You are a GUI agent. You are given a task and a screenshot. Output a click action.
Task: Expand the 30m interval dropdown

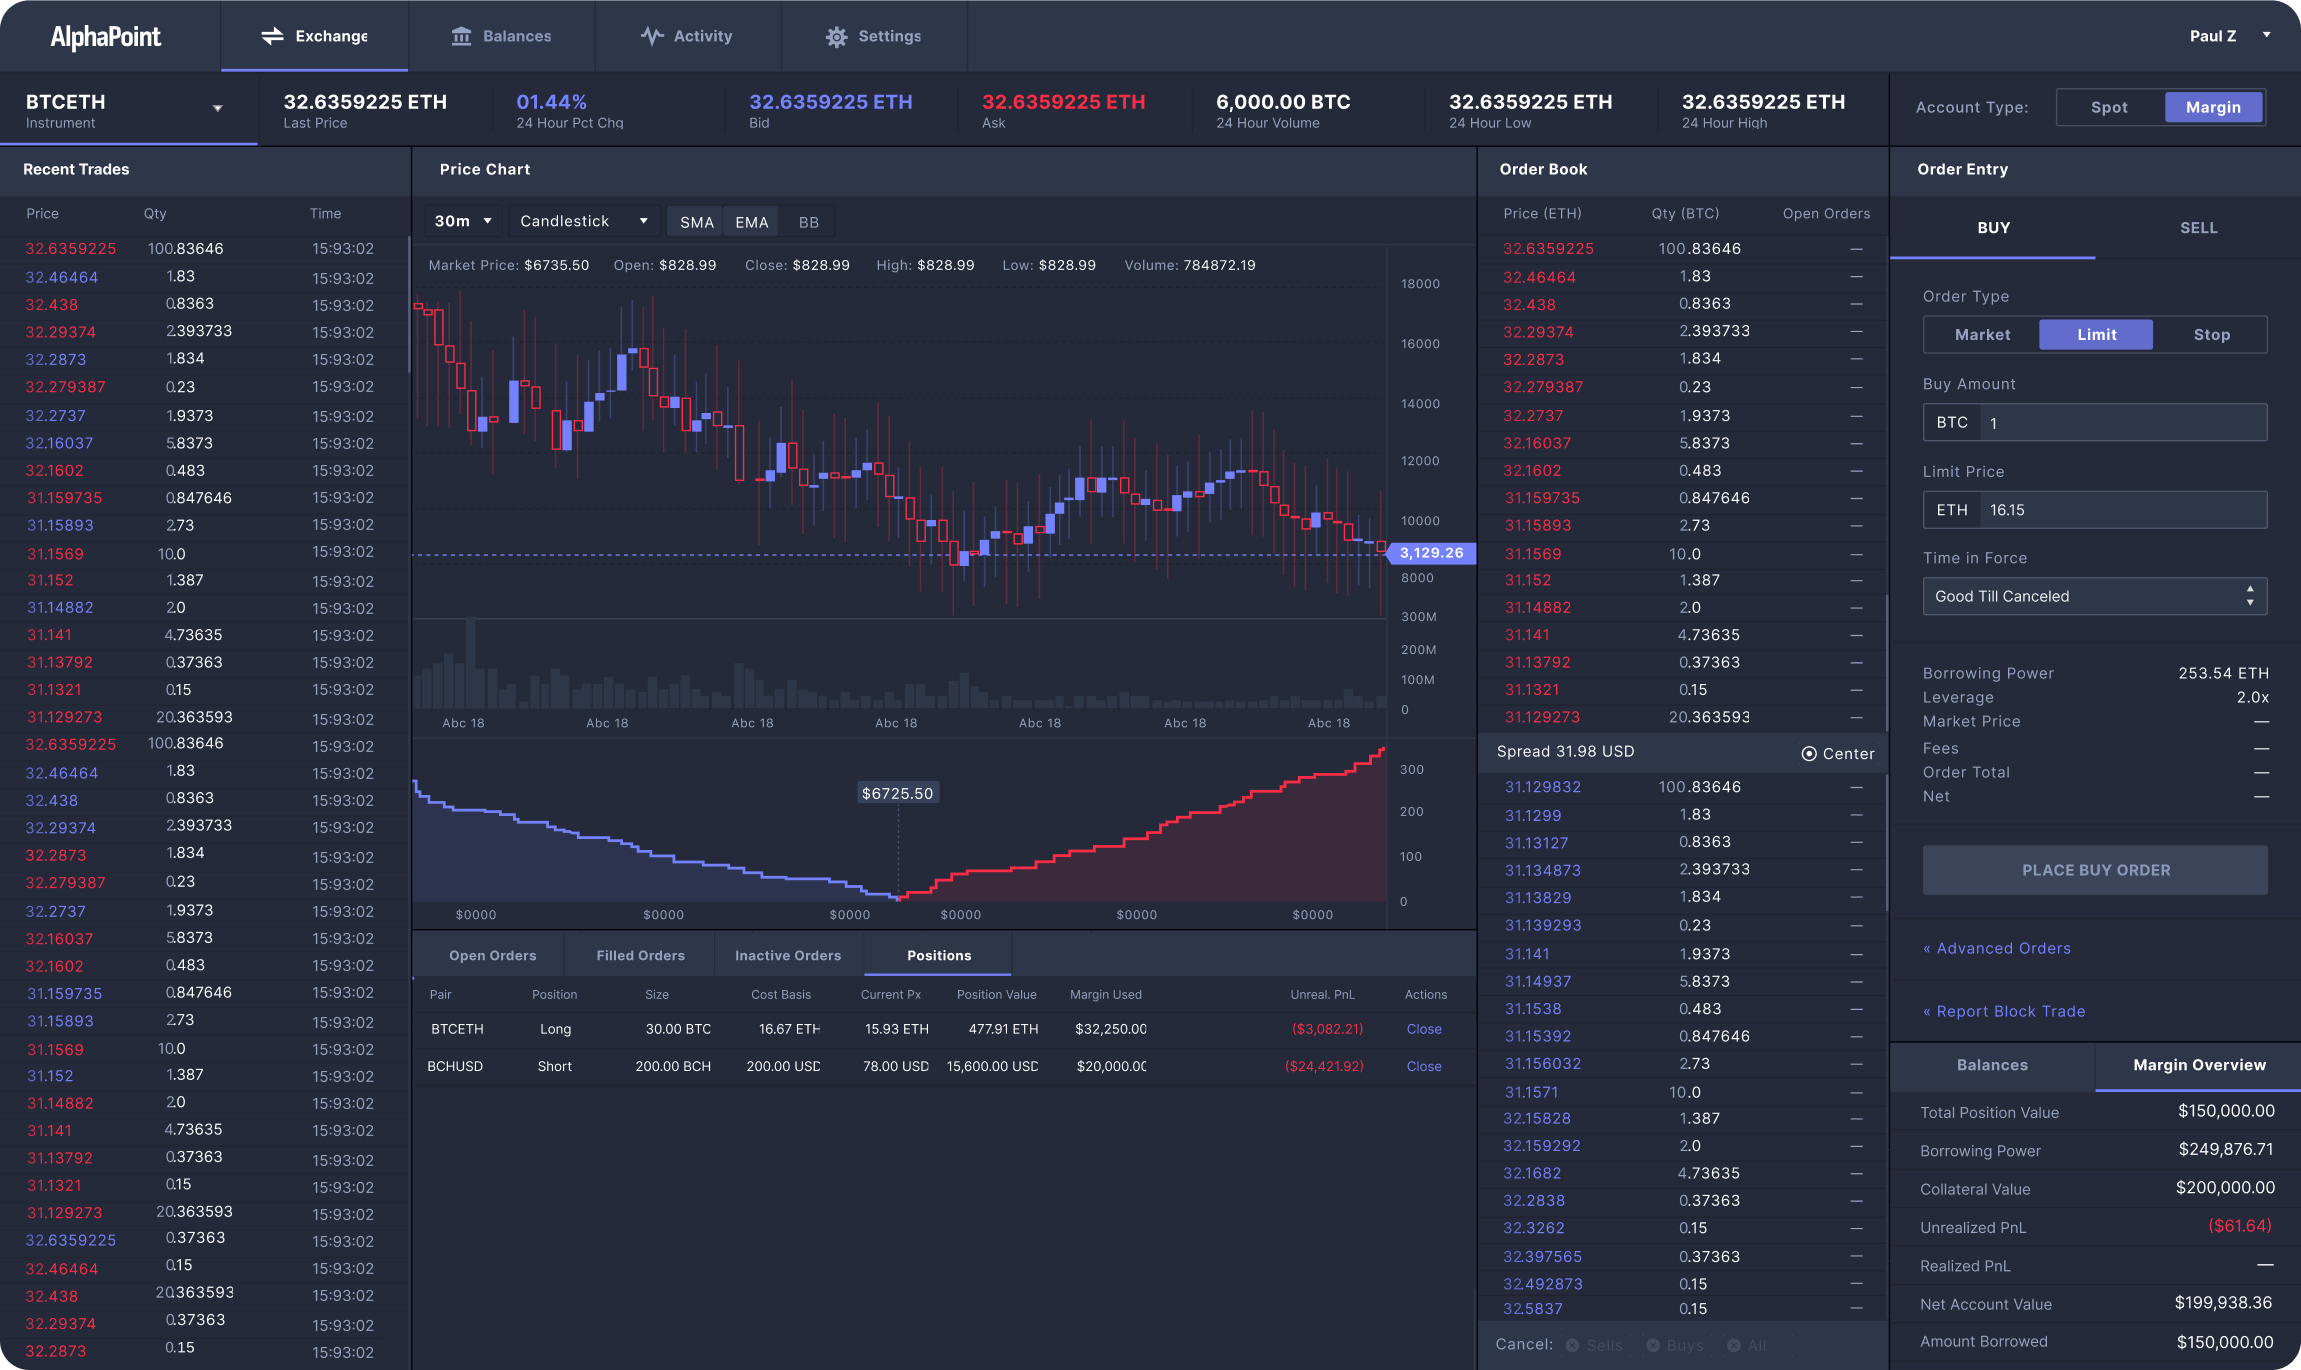(464, 221)
